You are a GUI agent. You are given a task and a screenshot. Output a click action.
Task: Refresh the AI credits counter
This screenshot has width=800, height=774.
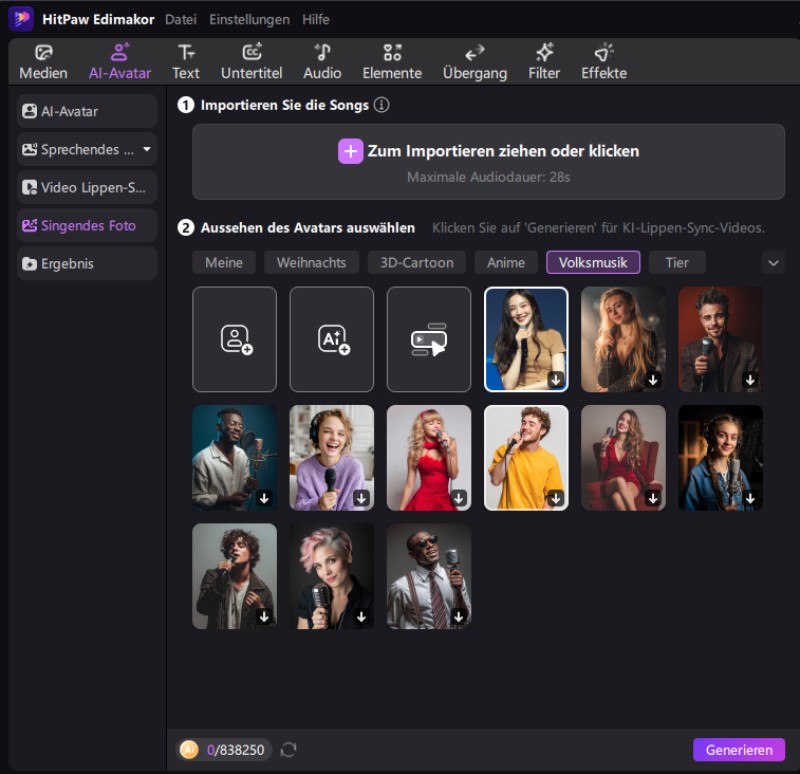[x=289, y=748]
